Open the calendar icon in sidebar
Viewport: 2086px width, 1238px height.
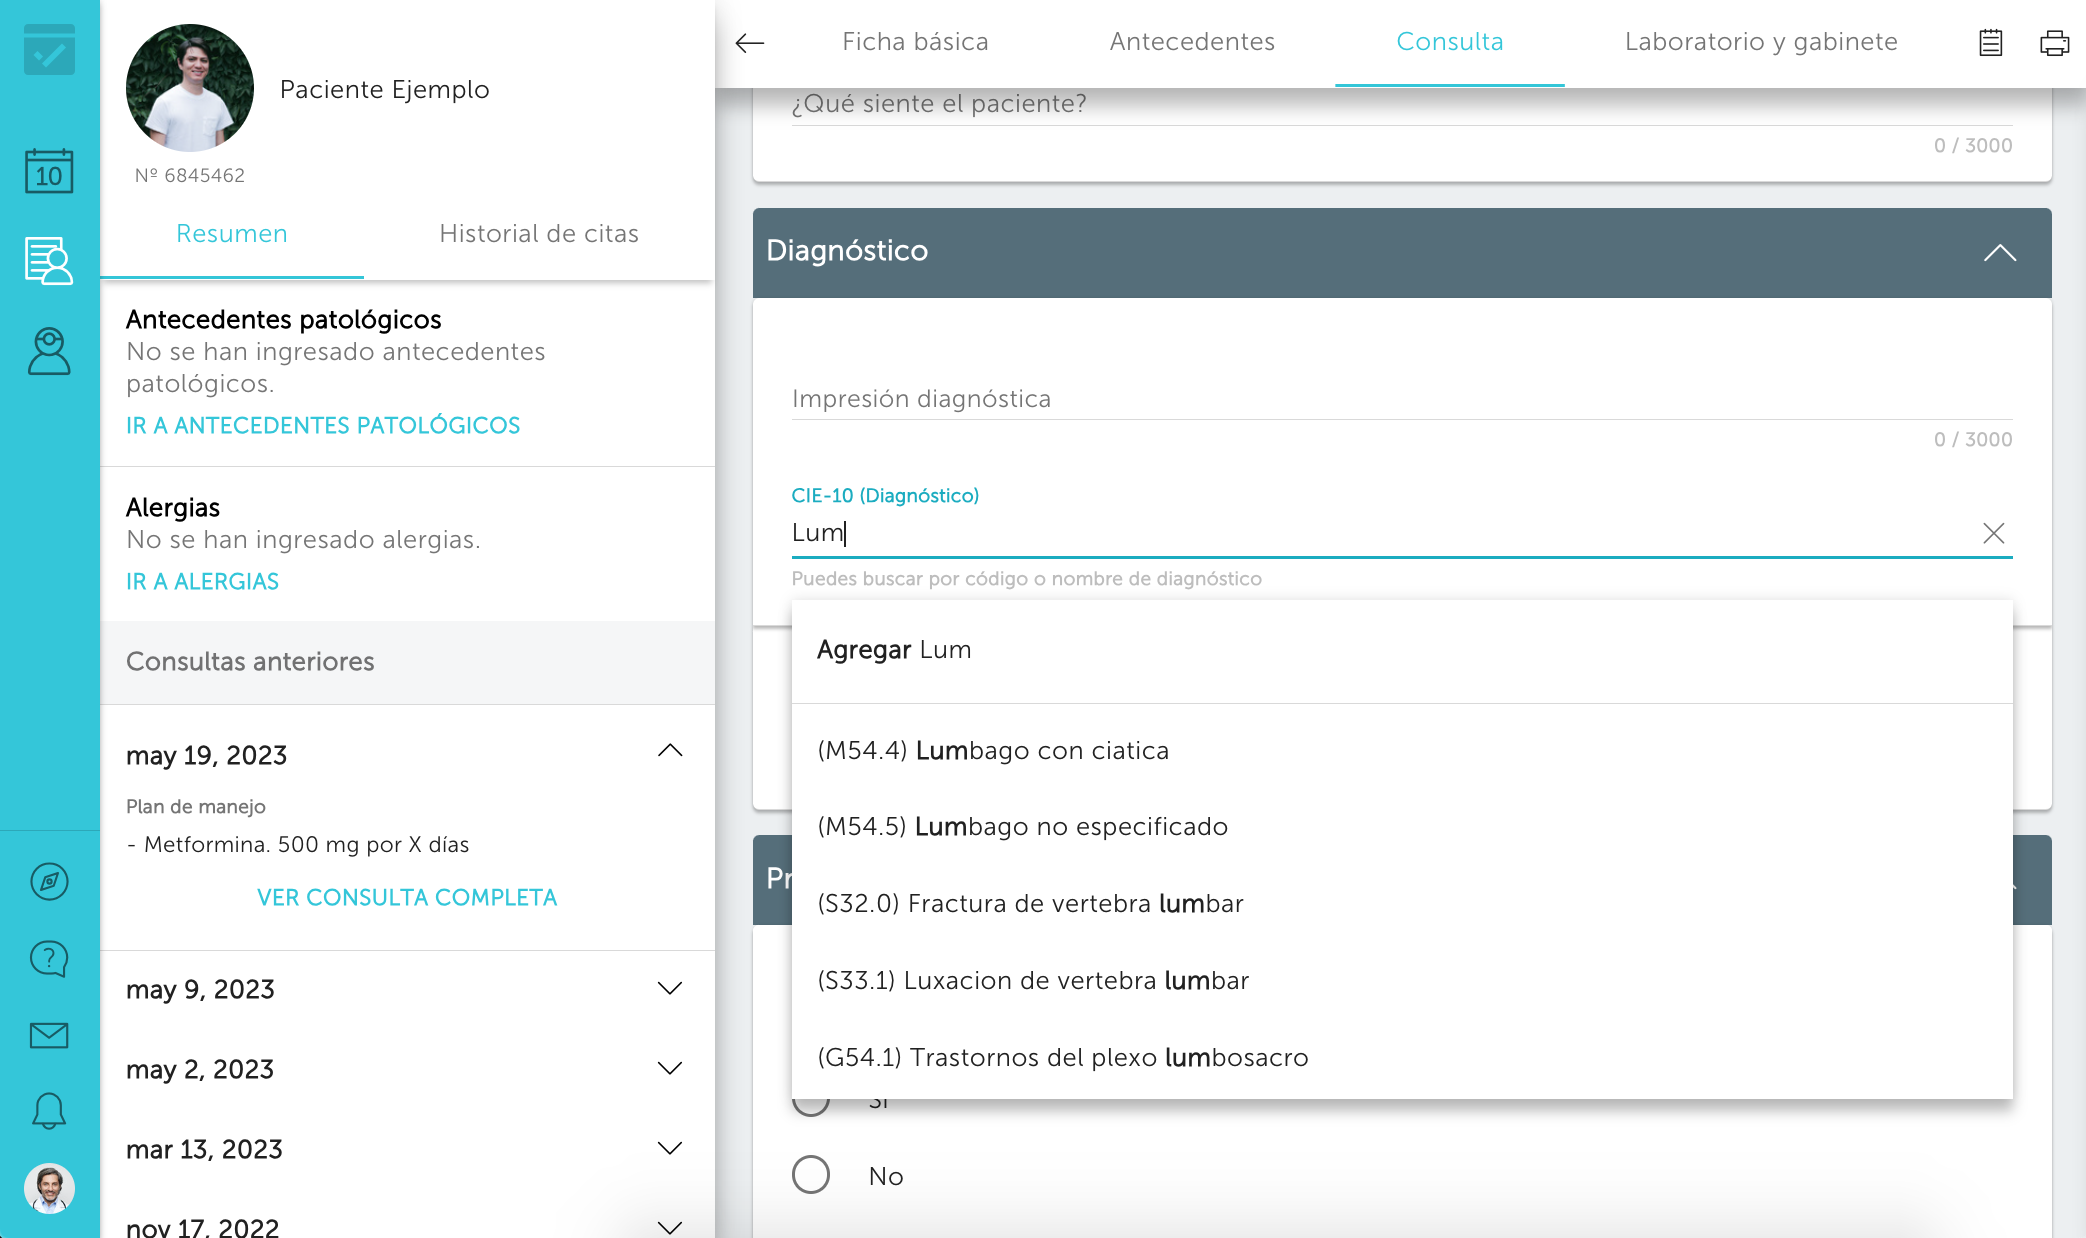[49, 172]
